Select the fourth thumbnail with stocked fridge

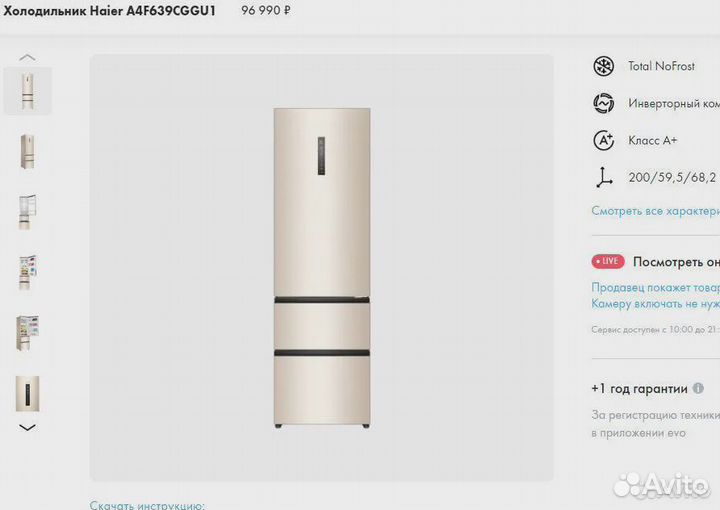[x=27, y=273]
